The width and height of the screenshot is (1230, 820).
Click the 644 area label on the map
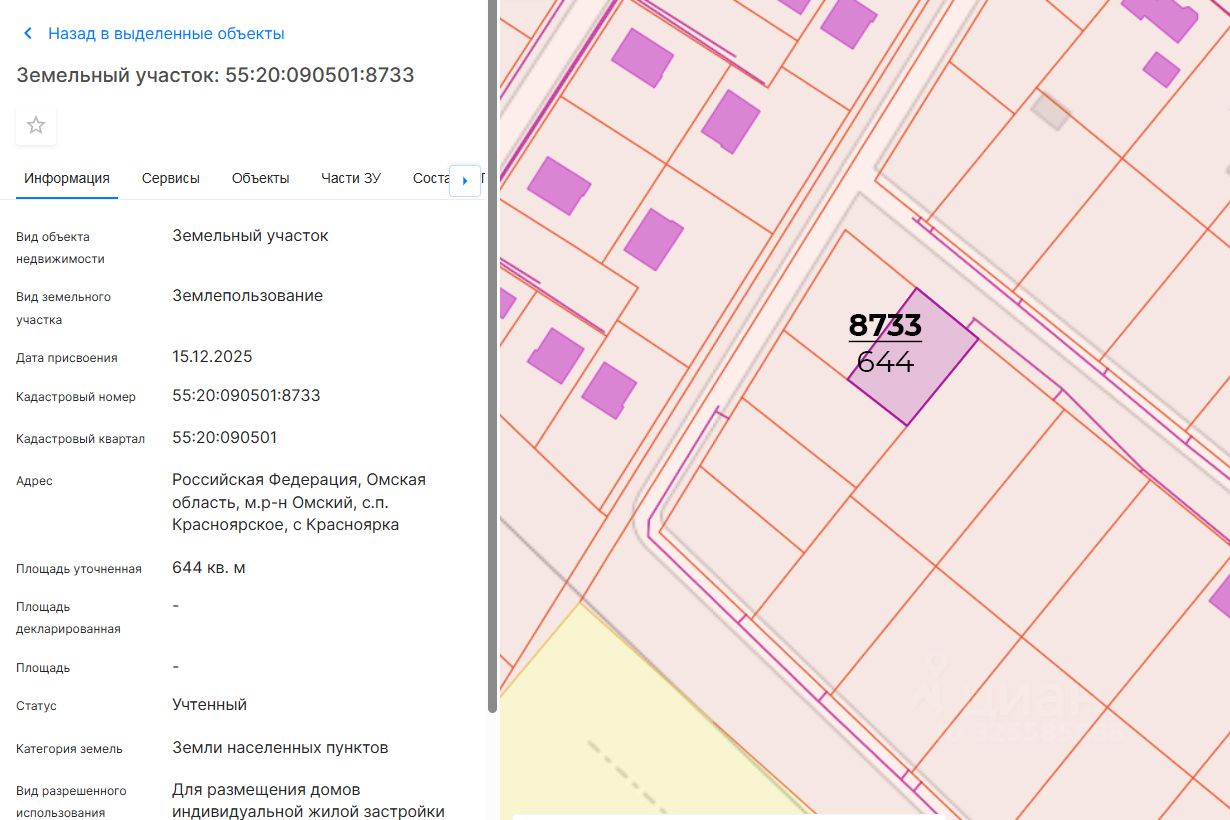(885, 363)
